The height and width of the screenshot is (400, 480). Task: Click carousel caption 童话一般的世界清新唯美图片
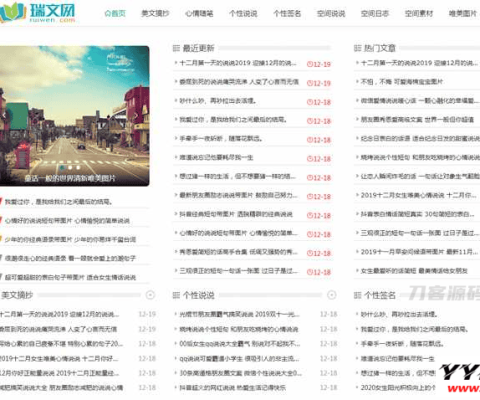click(x=70, y=178)
